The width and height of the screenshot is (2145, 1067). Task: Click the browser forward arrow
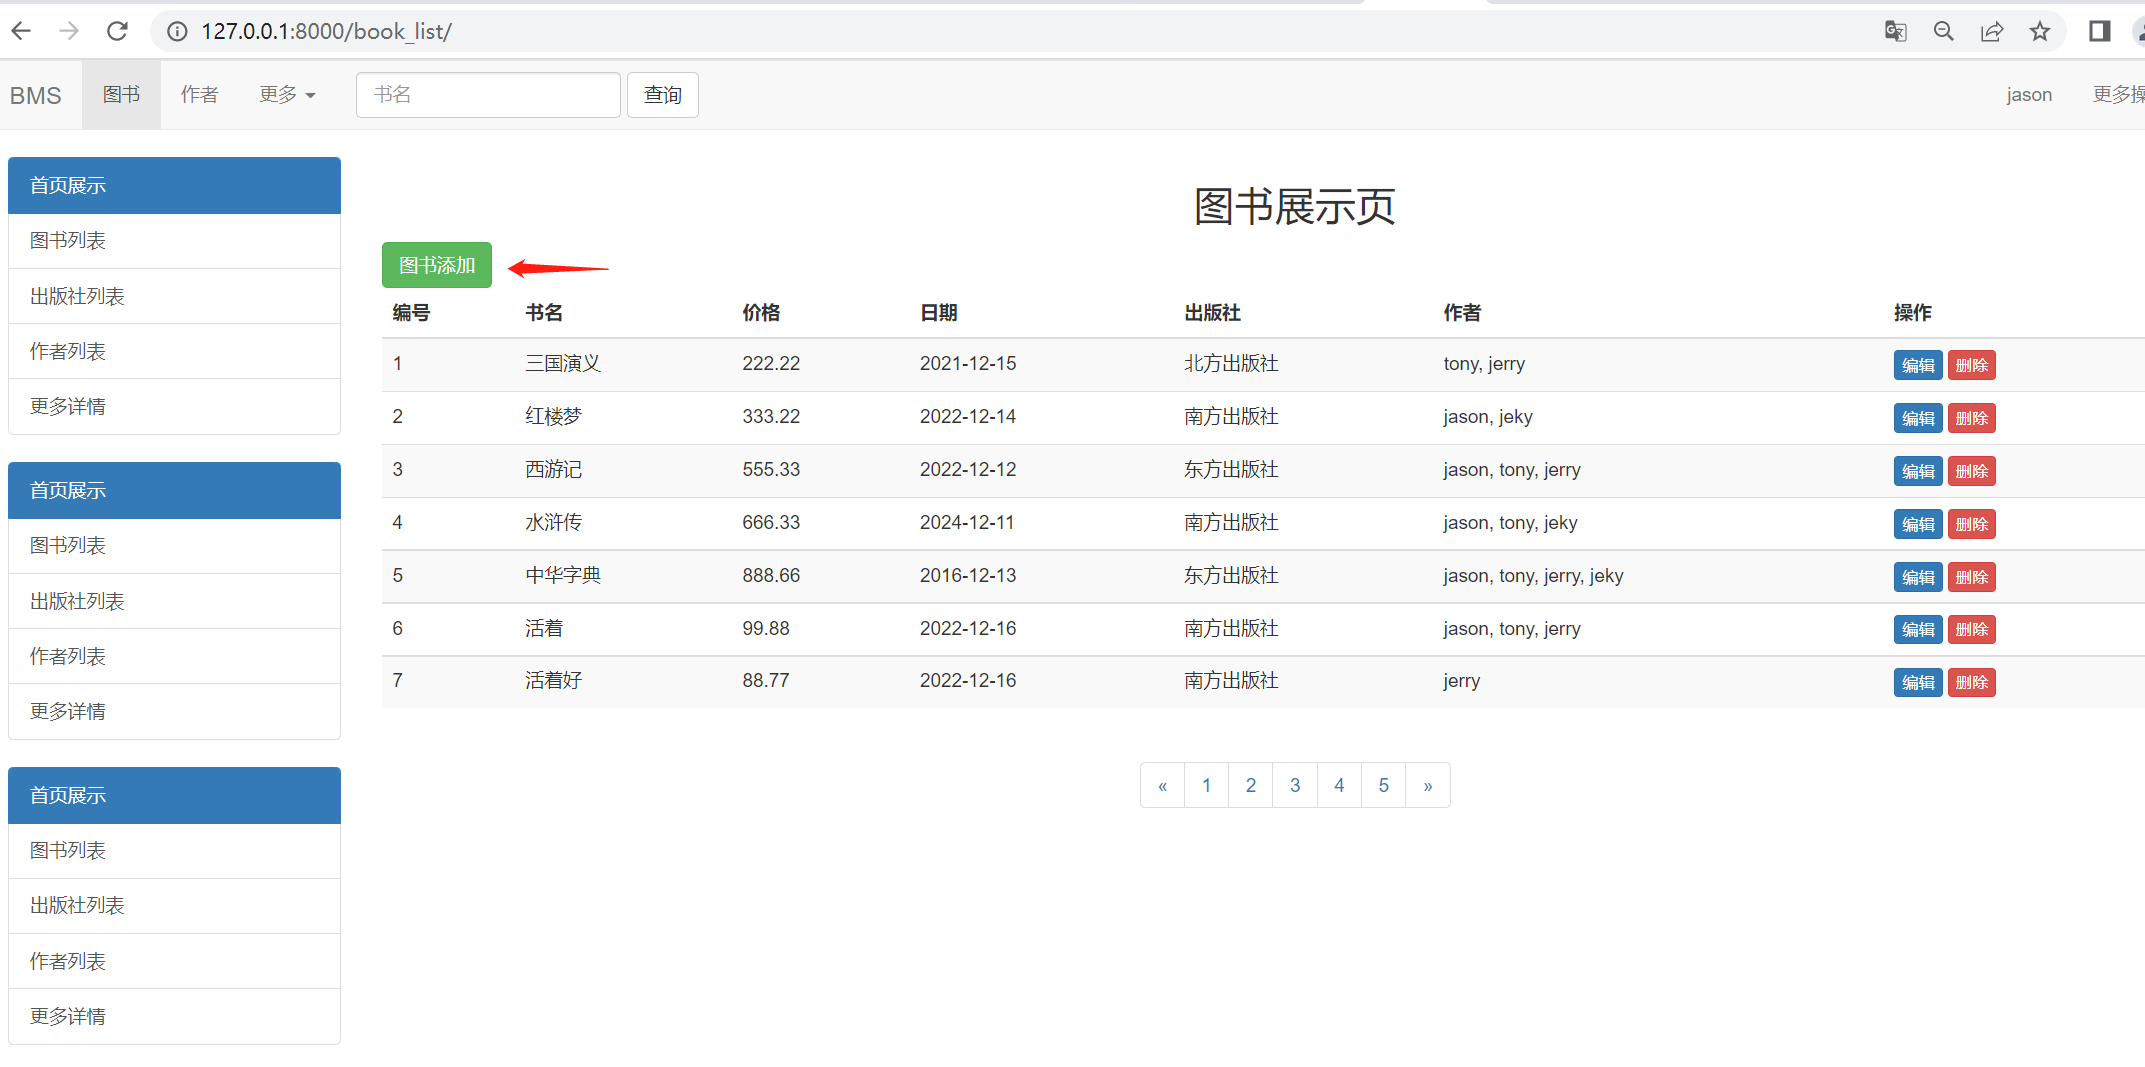(69, 31)
